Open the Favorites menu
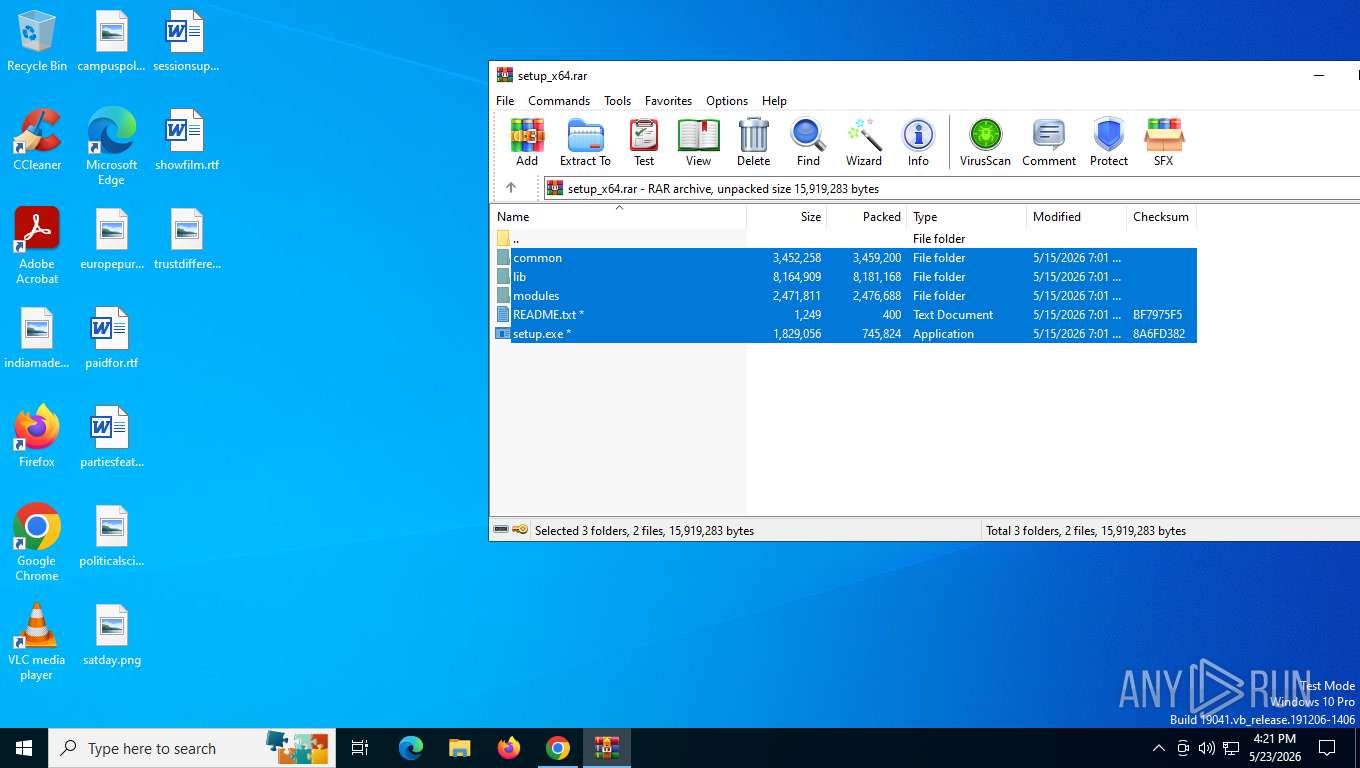The image size is (1360, 768). click(x=668, y=101)
